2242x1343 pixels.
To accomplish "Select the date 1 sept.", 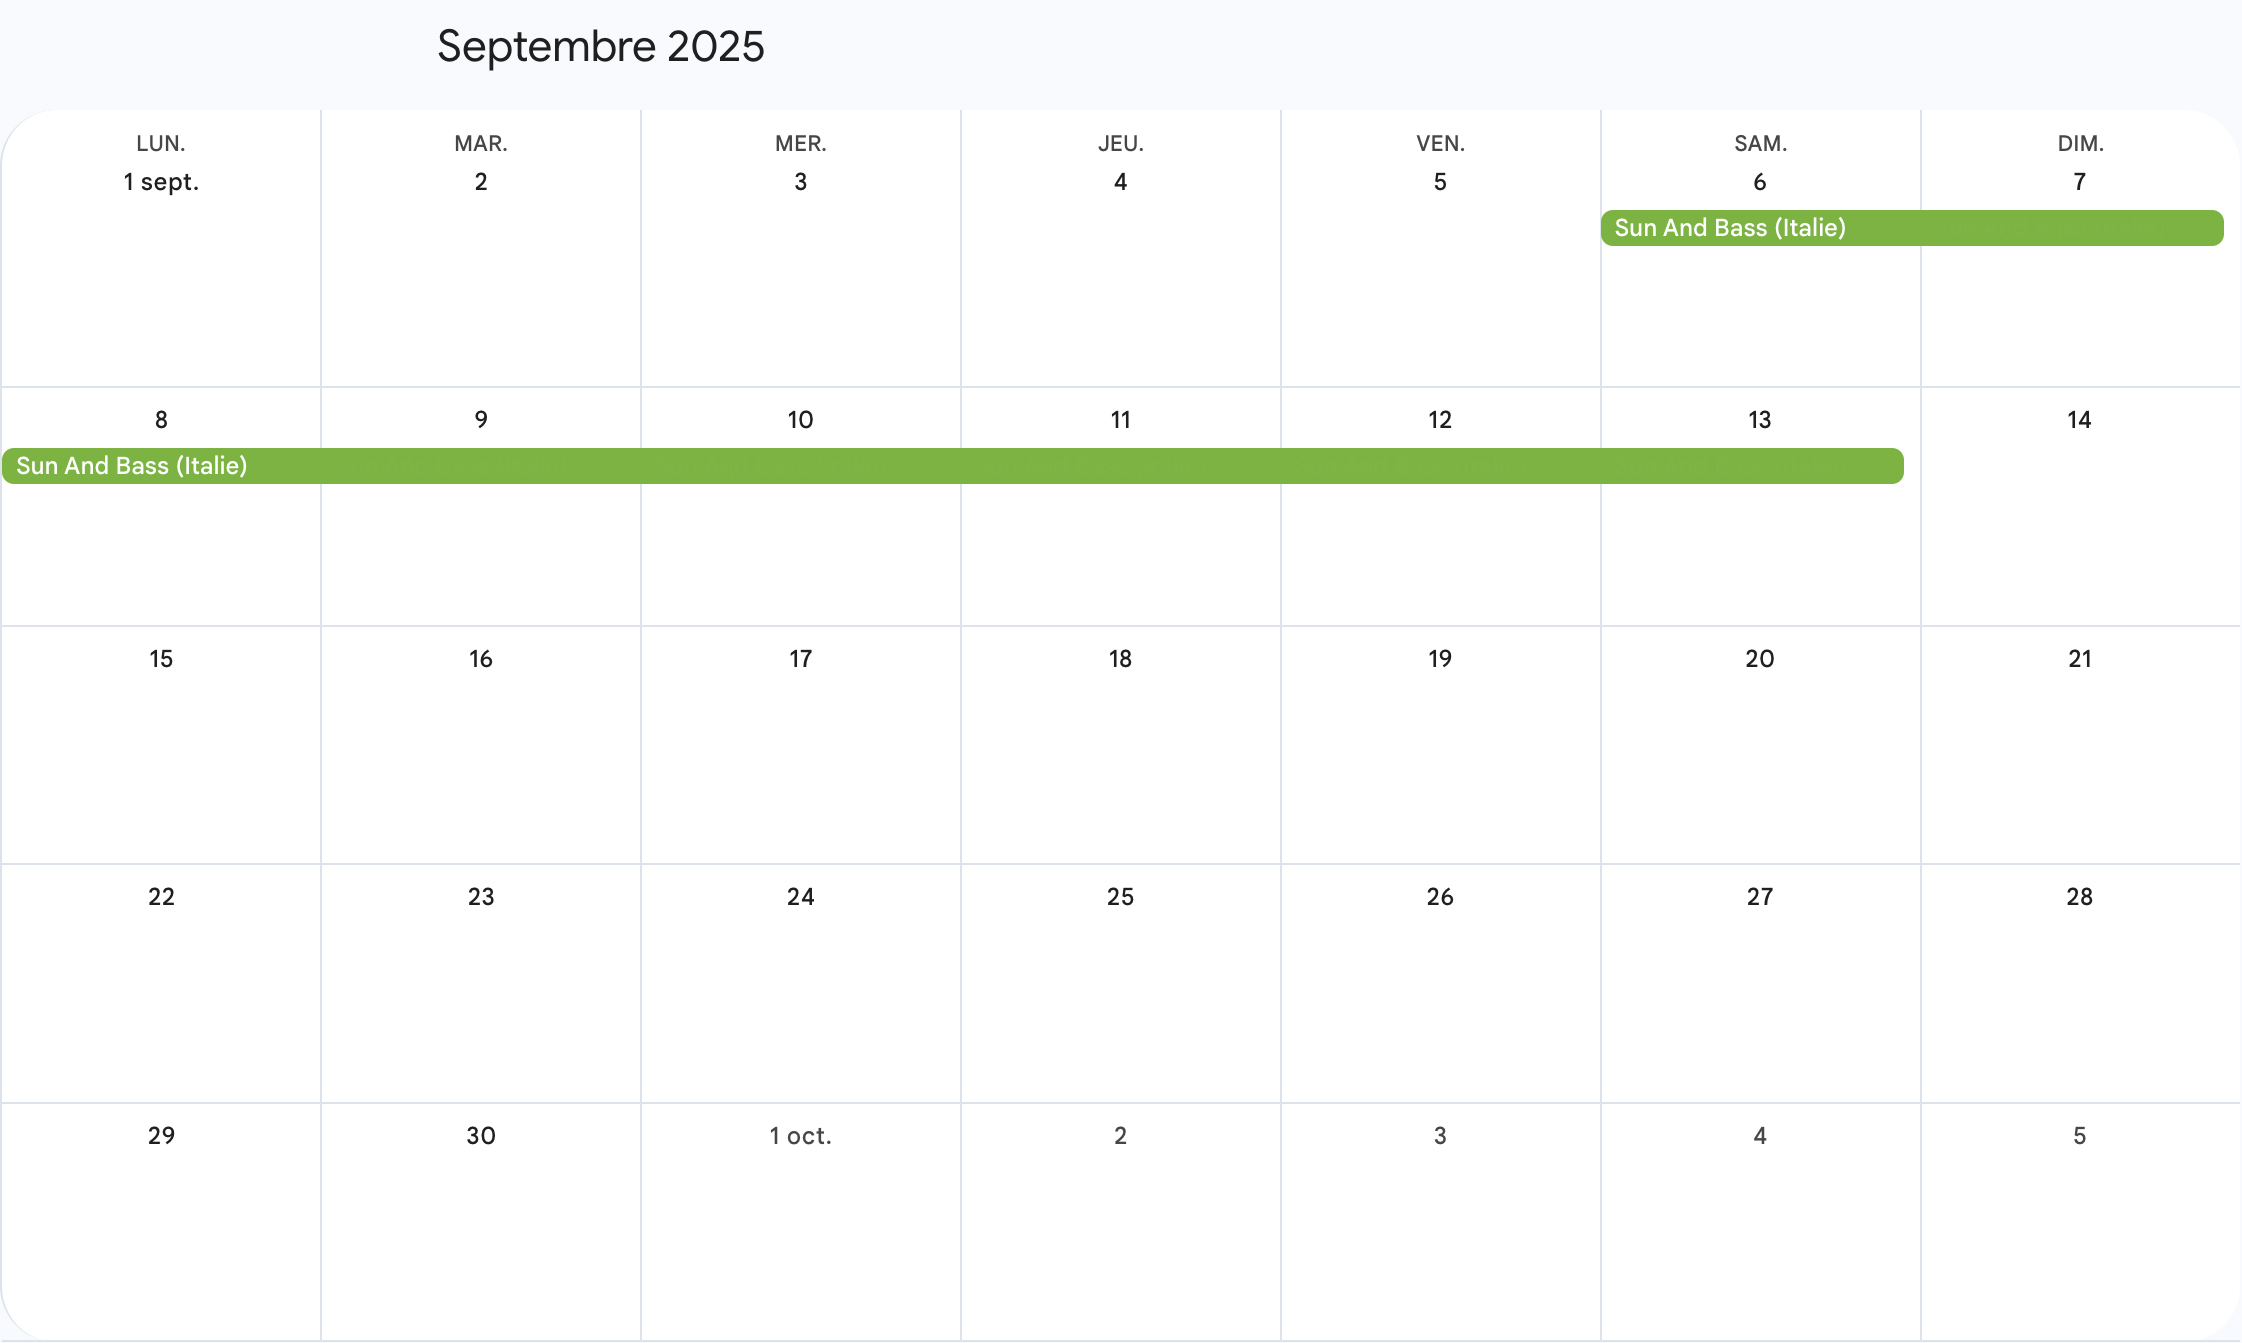I will tap(161, 182).
